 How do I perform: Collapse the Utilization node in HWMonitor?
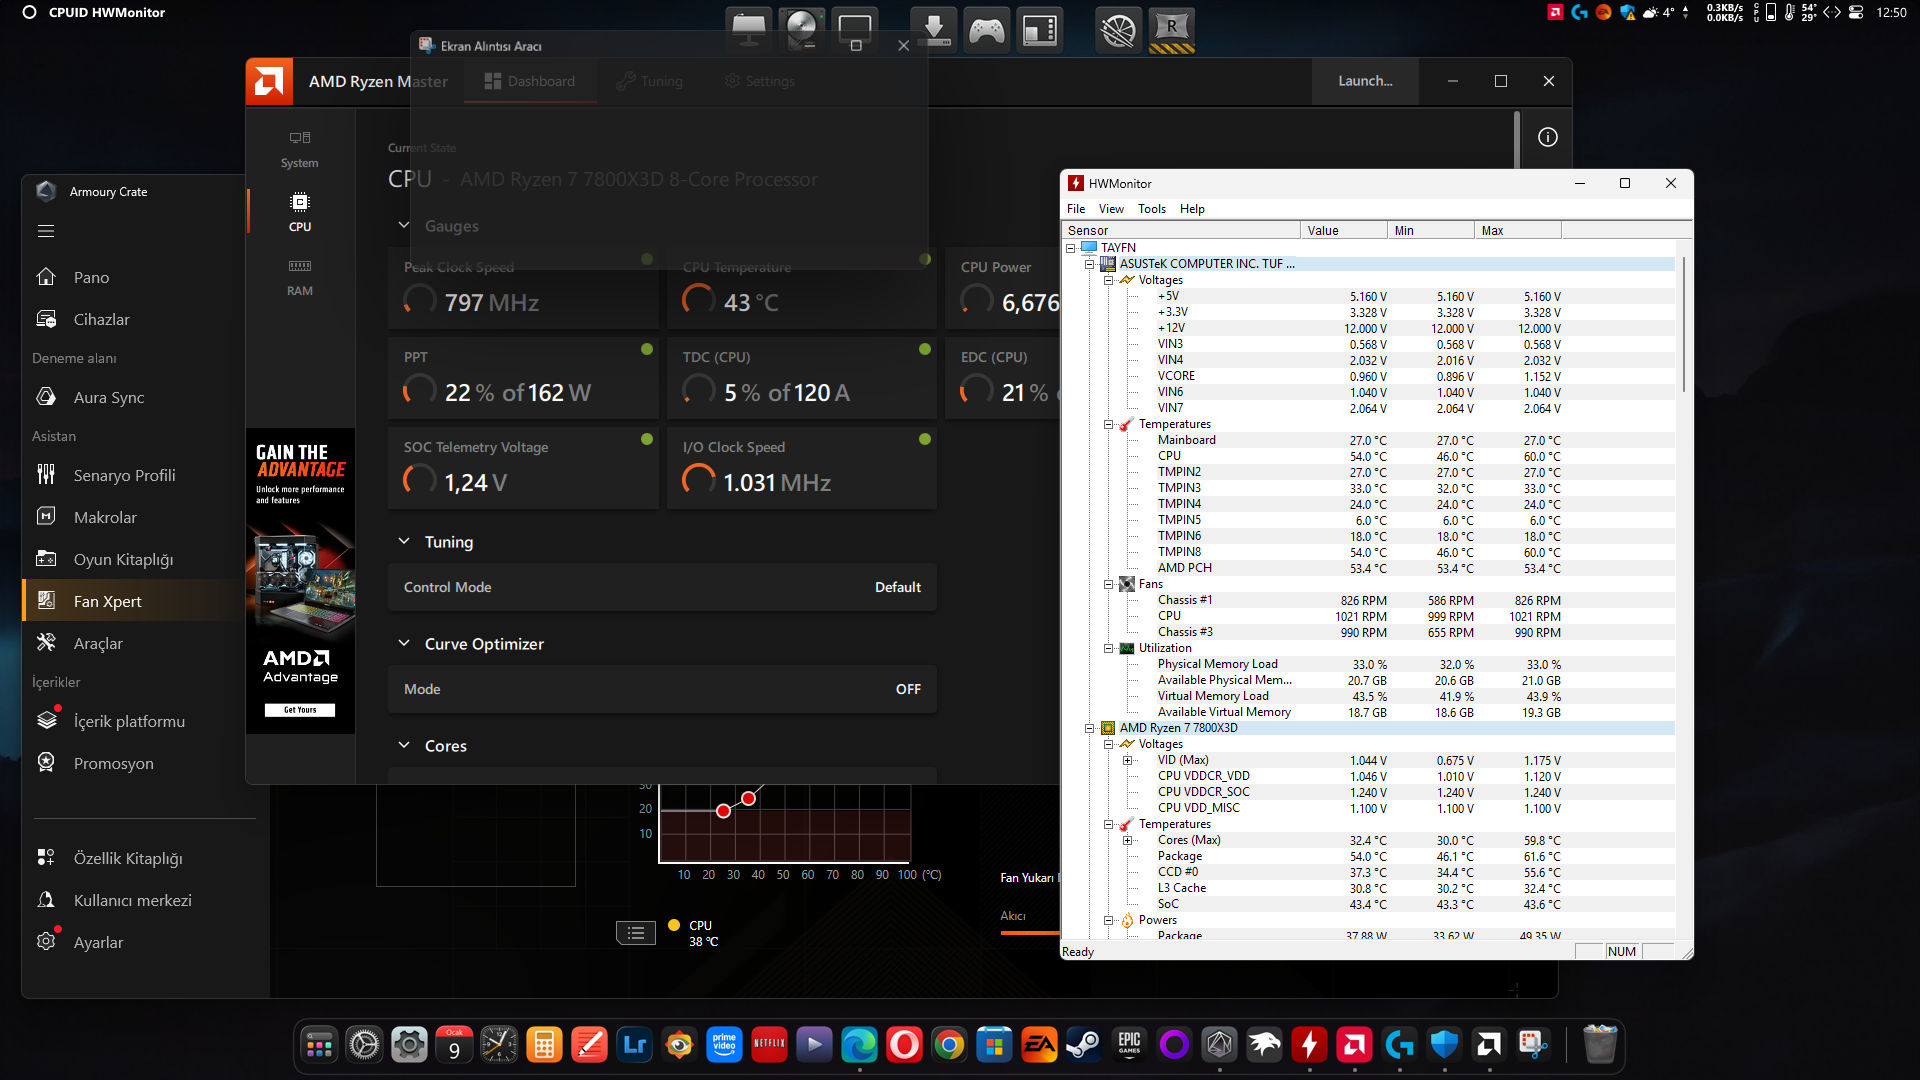point(1109,648)
